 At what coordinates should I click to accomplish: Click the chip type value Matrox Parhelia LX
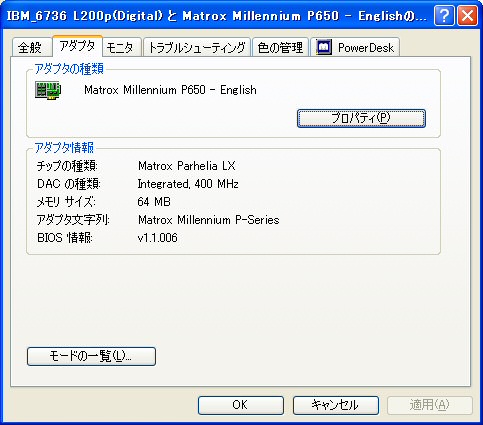187,166
